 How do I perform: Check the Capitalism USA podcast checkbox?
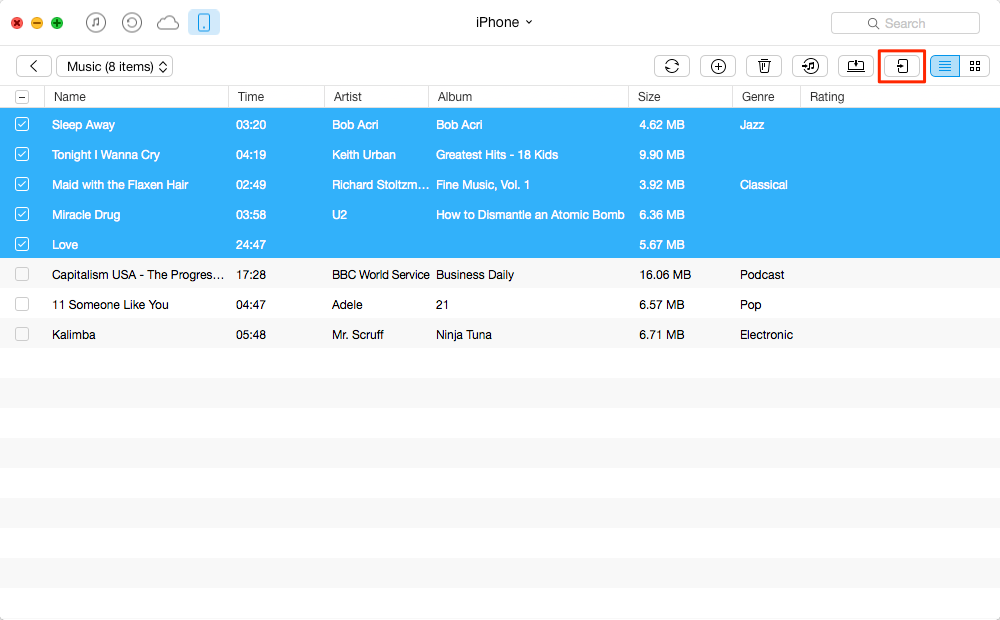click(x=22, y=274)
